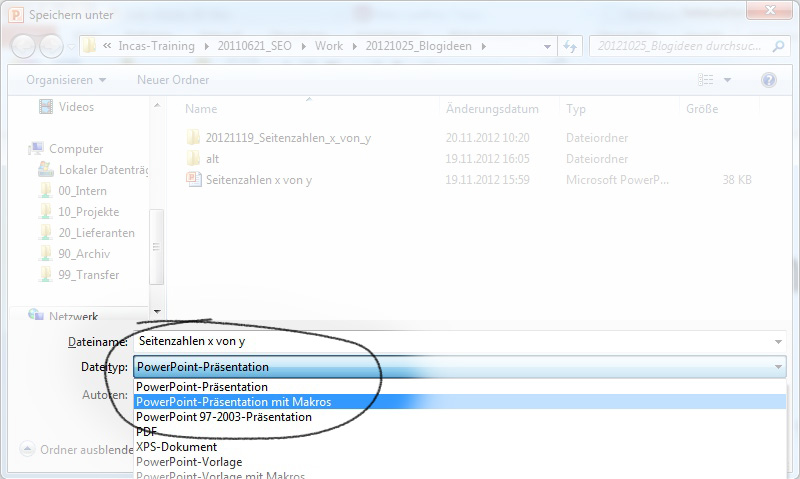Click the address bar folder icon
This screenshot has height=479, width=800.
tap(89, 46)
